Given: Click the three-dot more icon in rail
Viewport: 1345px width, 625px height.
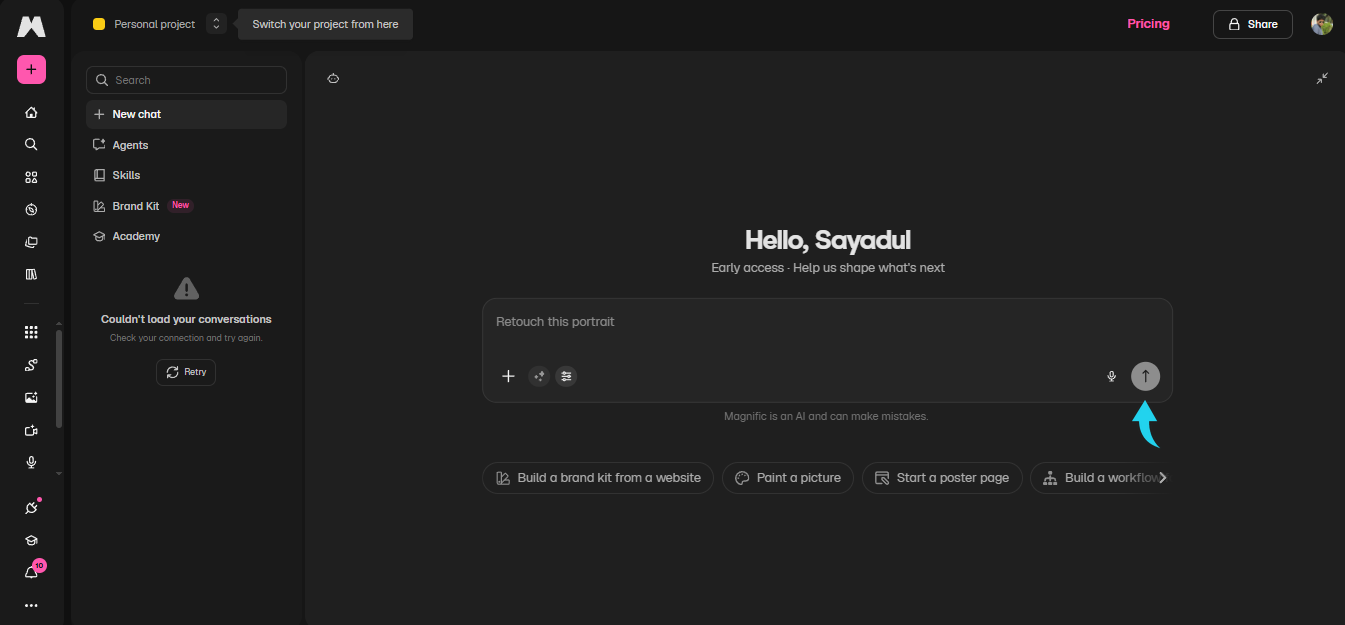Looking at the screenshot, I should coord(31,605).
